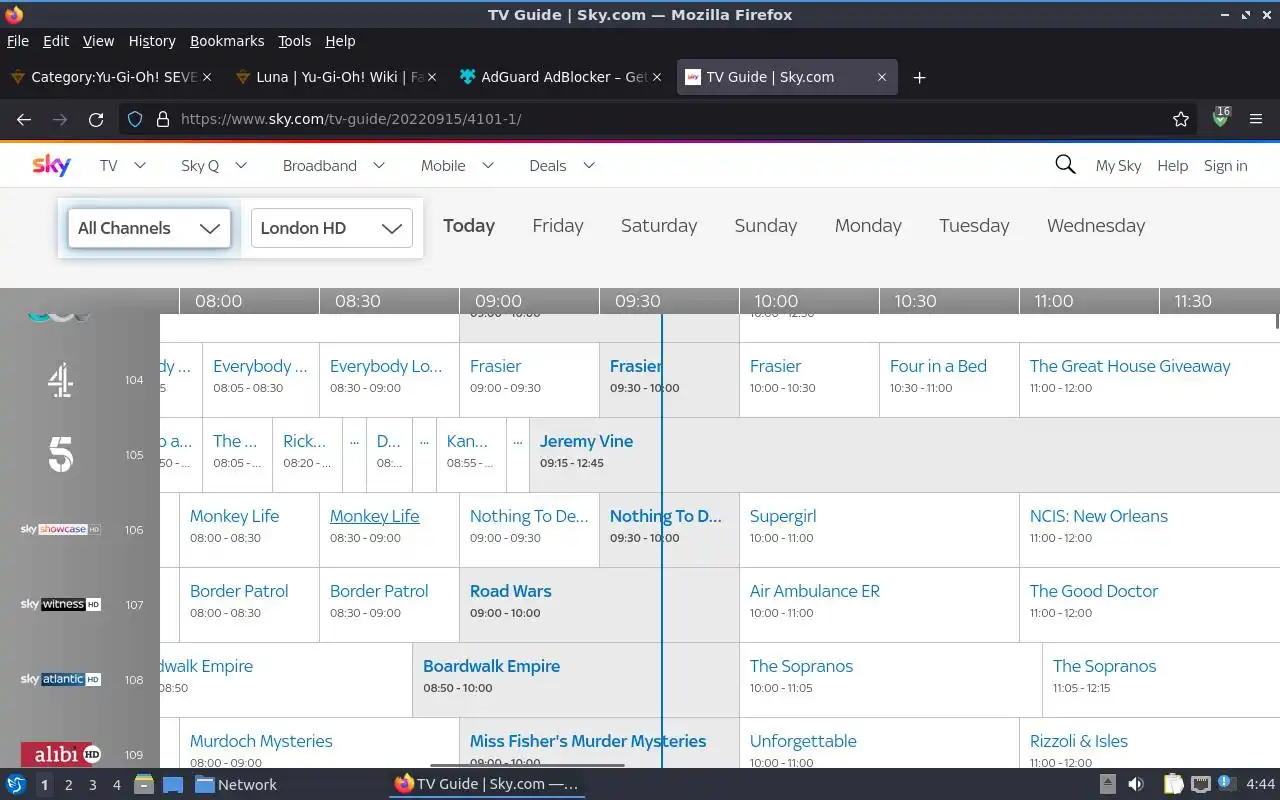Image resolution: width=1280 pixels, height=800 pixels.
Task: Select Friday in the day selector
Action: [x=558, y=226]
